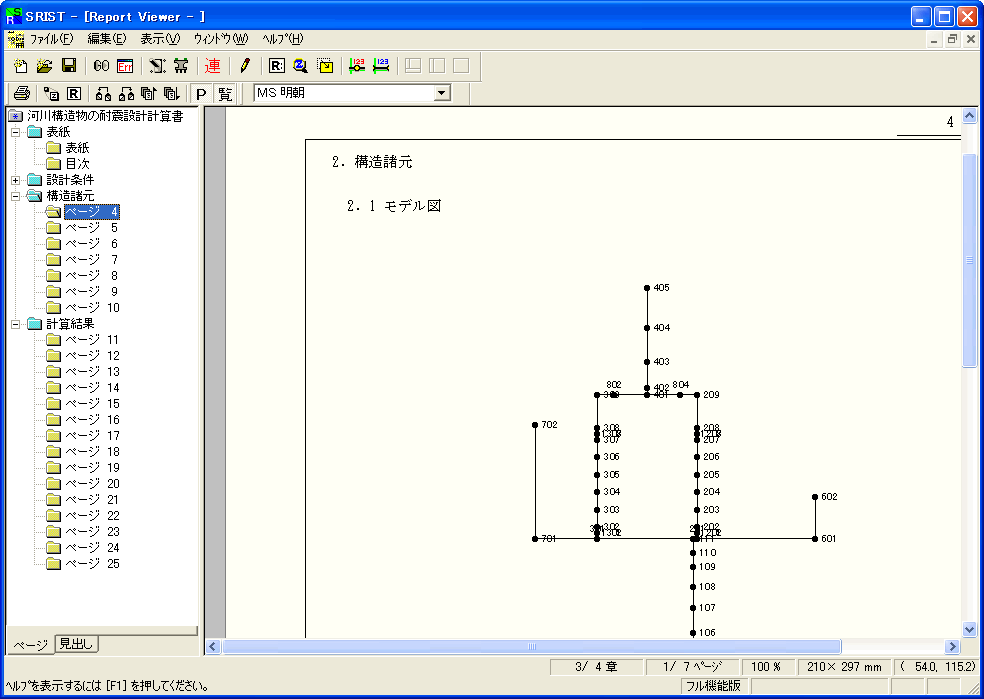Expand the 設計条件 tree node
Viewport: 984px width, 699px height.
[16, 181]
